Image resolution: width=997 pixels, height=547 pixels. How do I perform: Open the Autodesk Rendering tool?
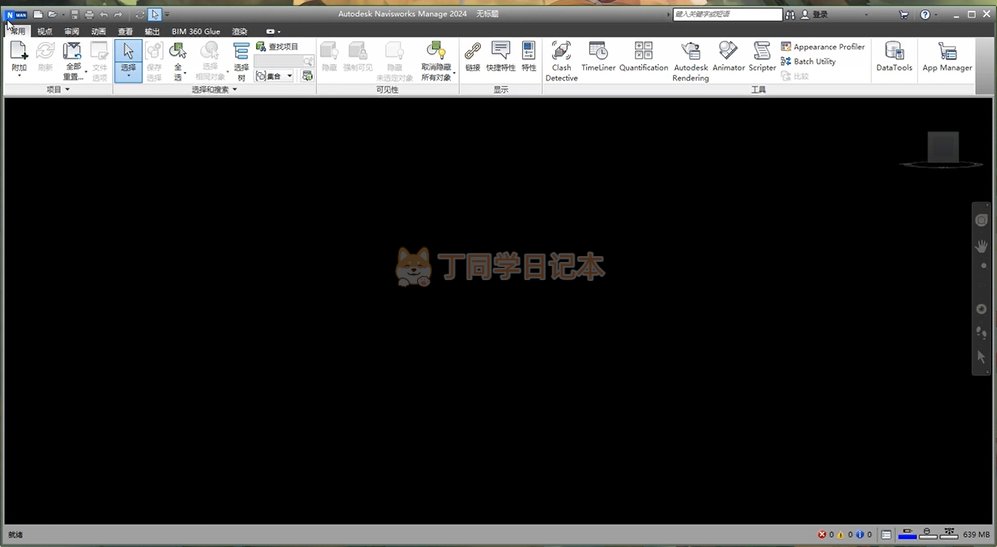691,60
